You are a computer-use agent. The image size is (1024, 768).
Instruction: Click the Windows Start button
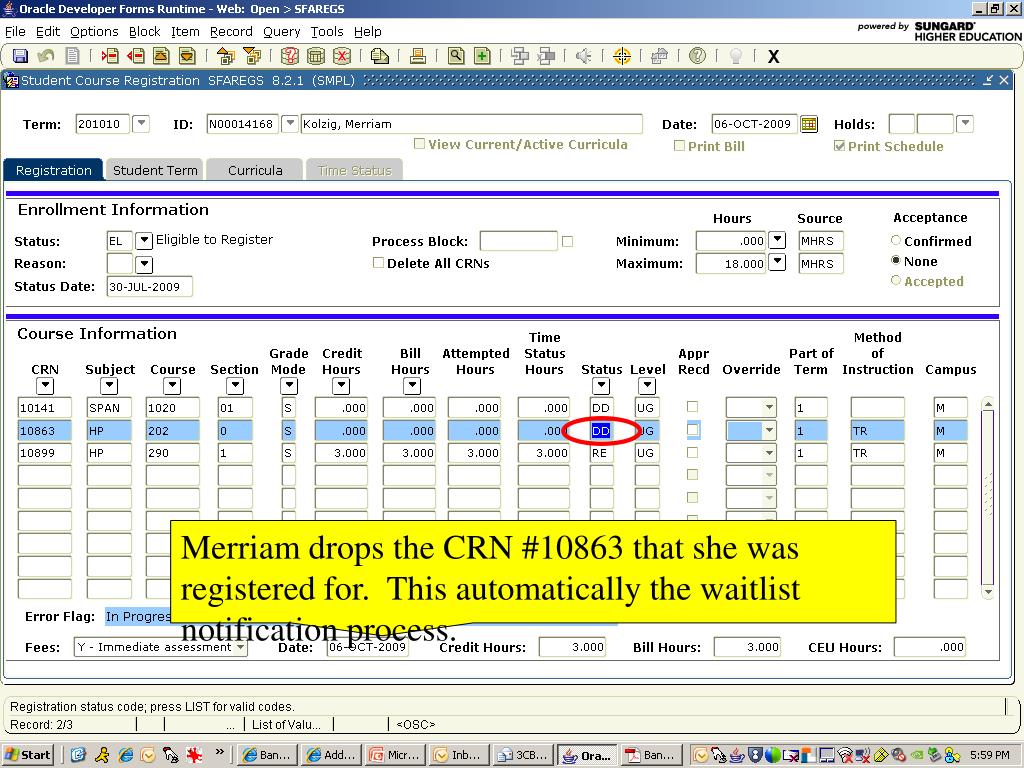click(x=28, y=755)
